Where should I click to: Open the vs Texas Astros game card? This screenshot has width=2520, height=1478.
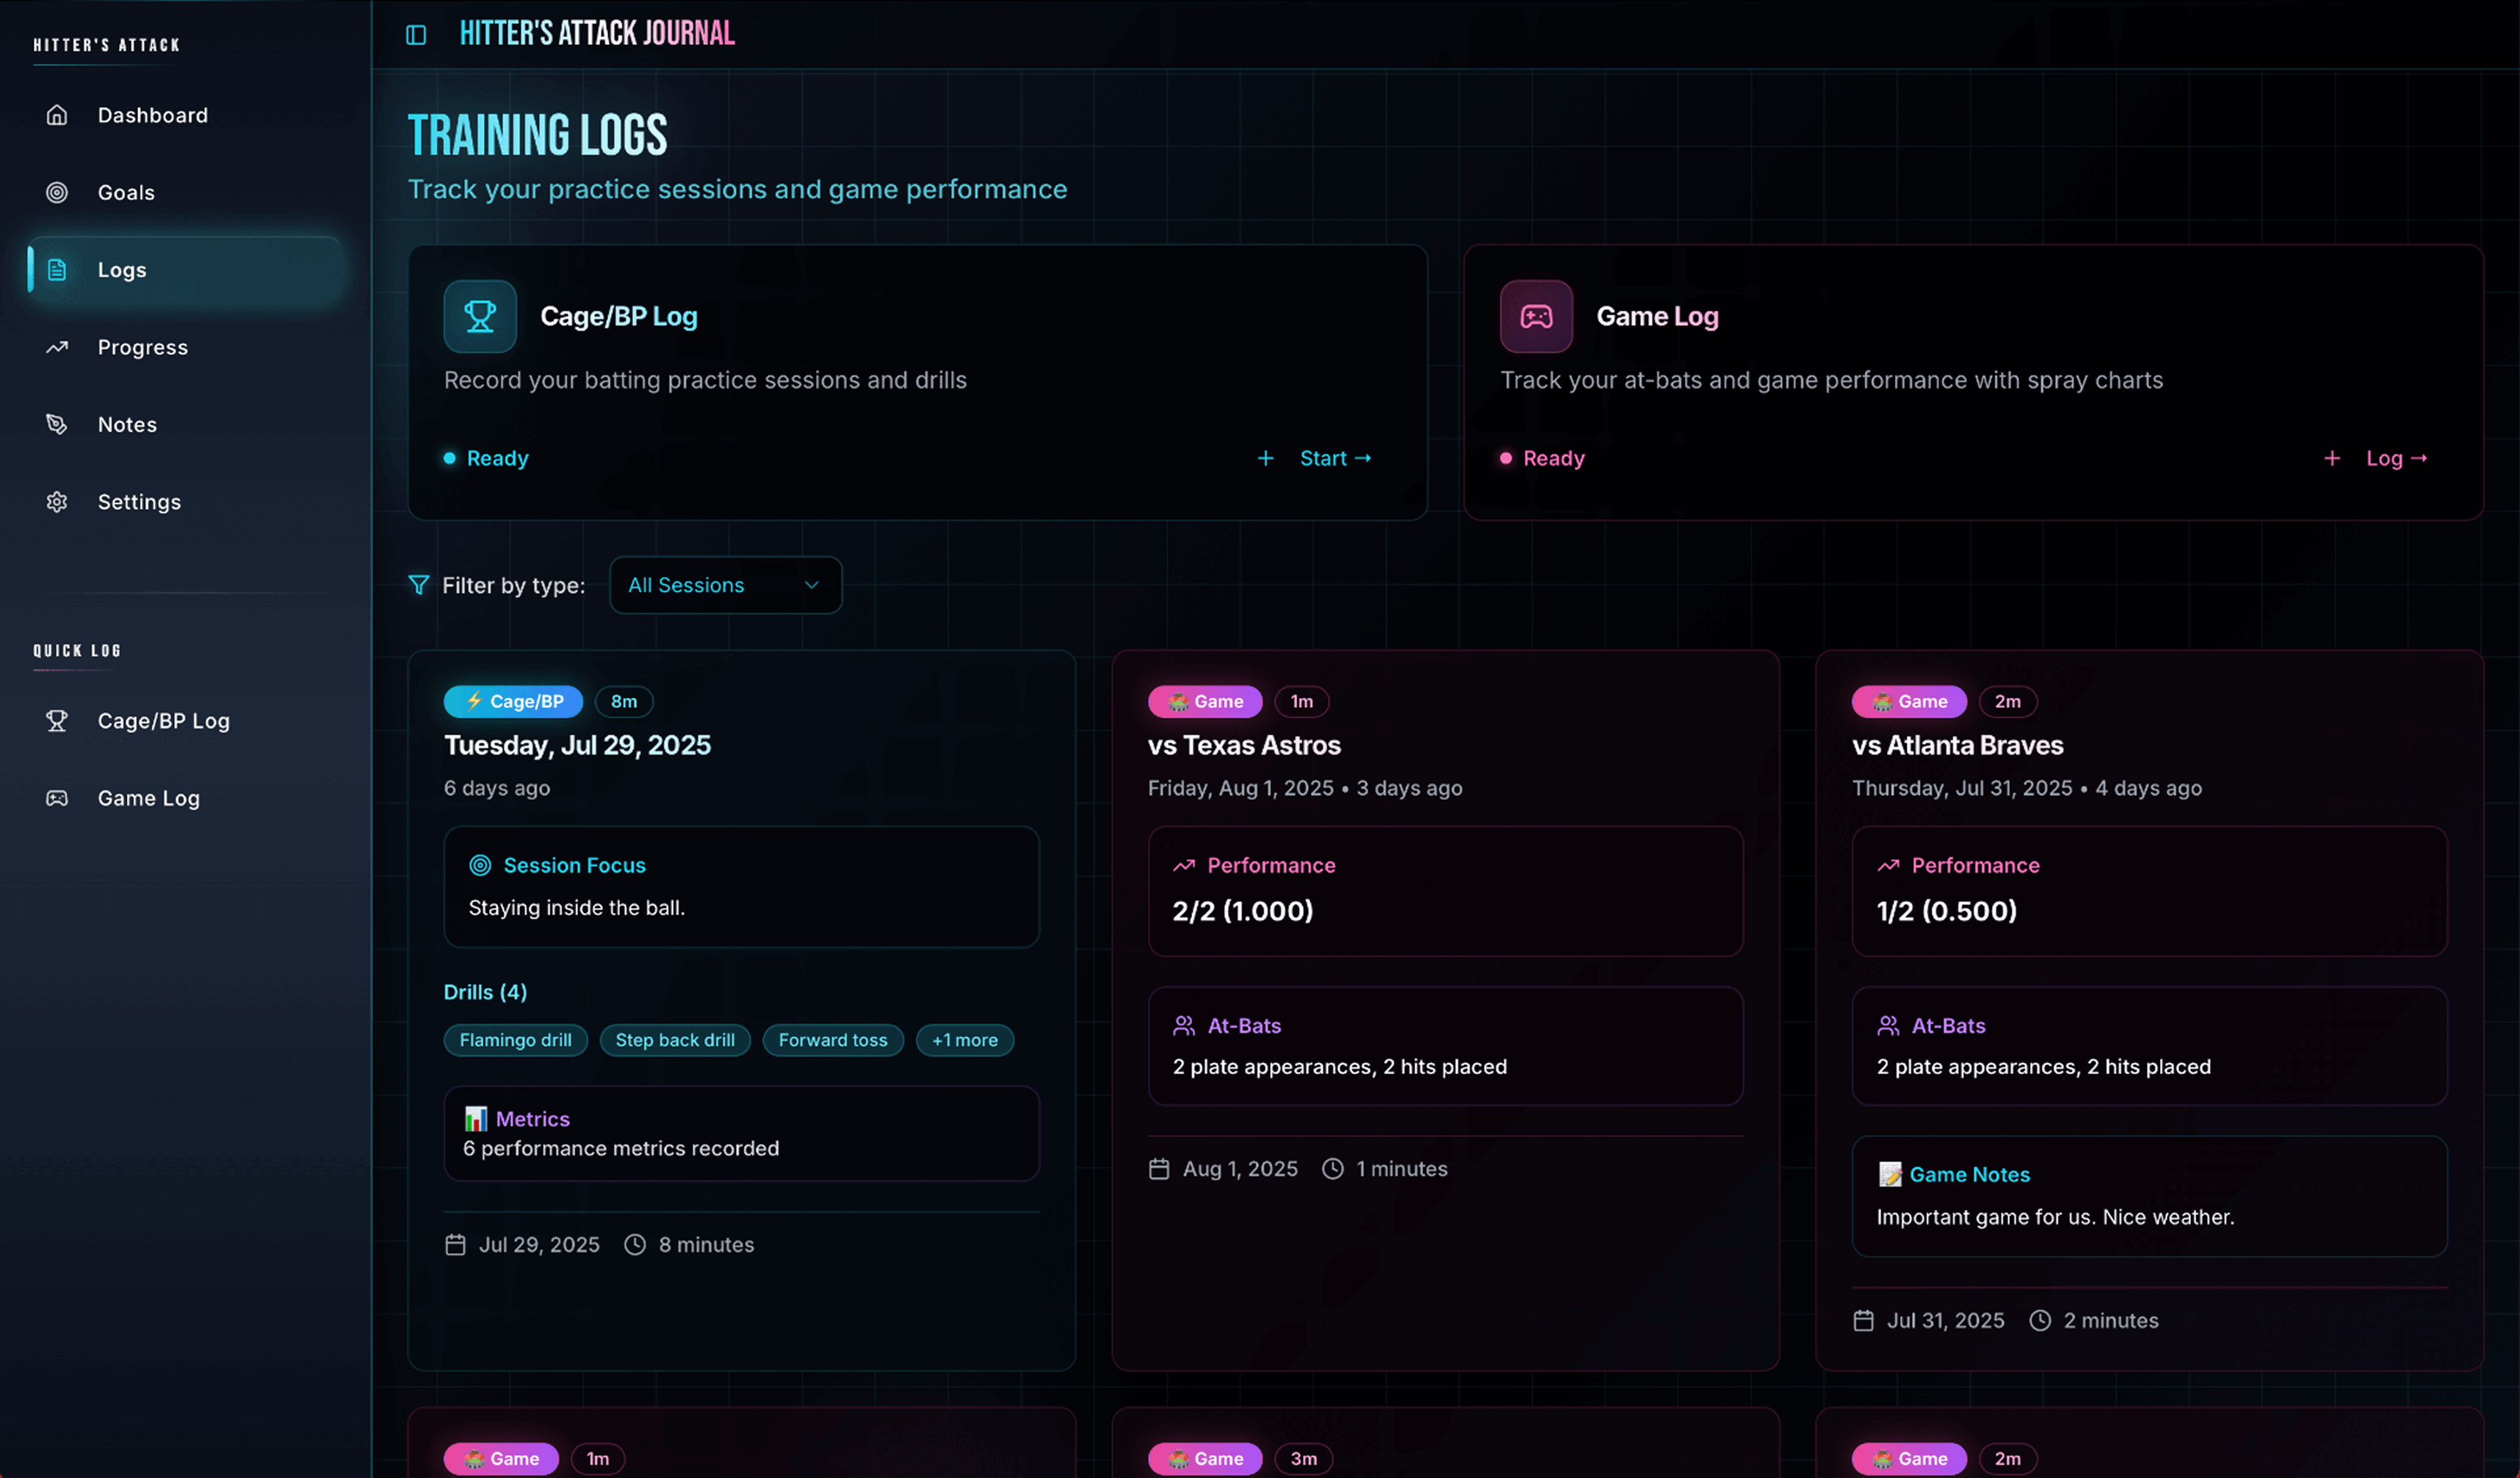[x=1244, y=745]
